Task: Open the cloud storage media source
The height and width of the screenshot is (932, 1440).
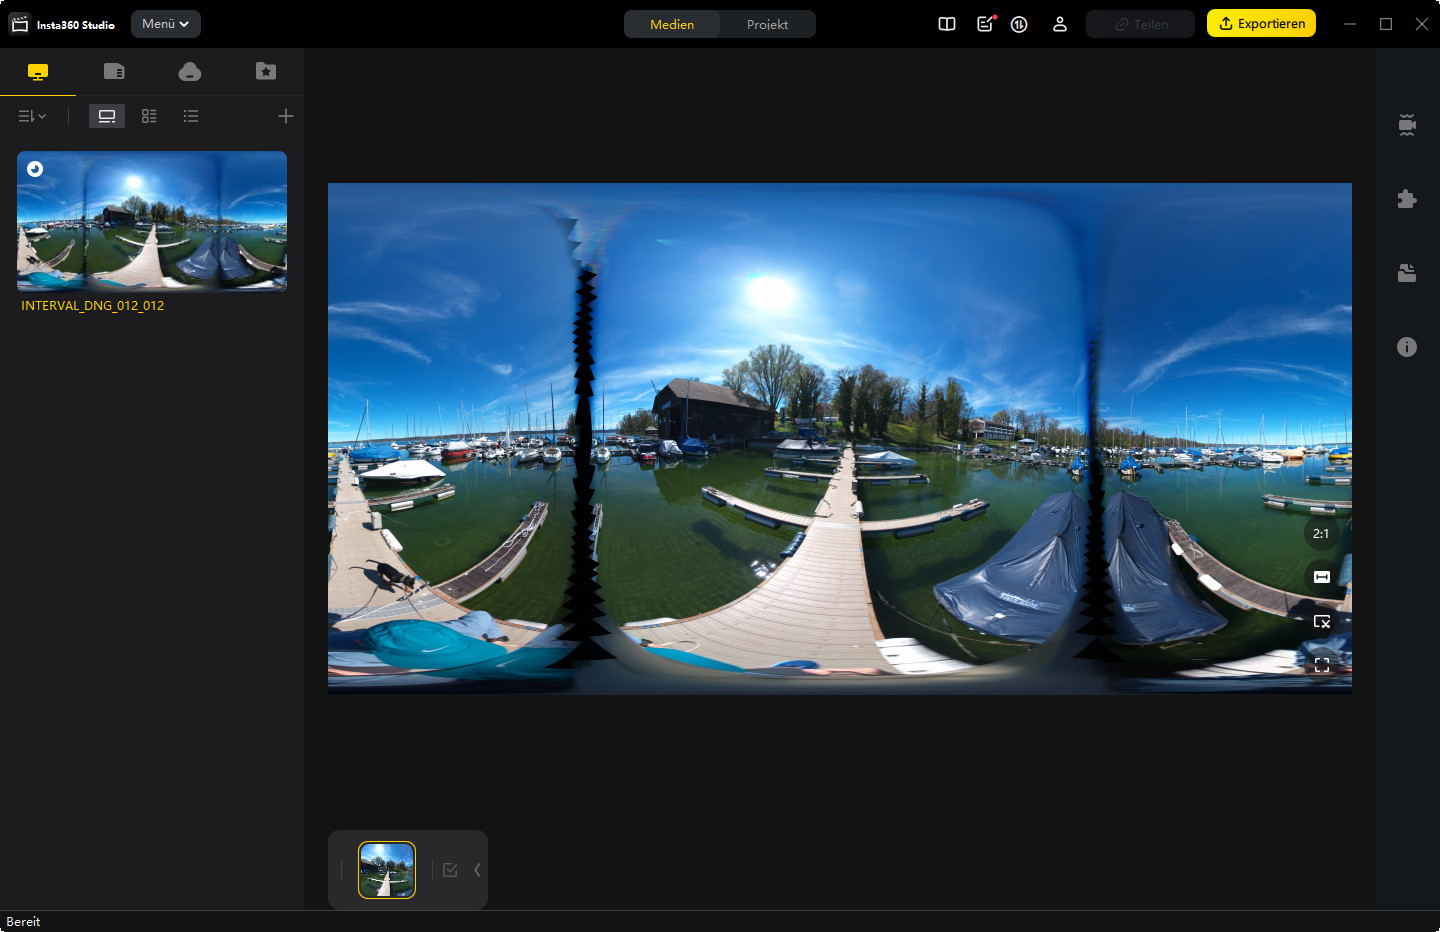Action: [190, 72]
